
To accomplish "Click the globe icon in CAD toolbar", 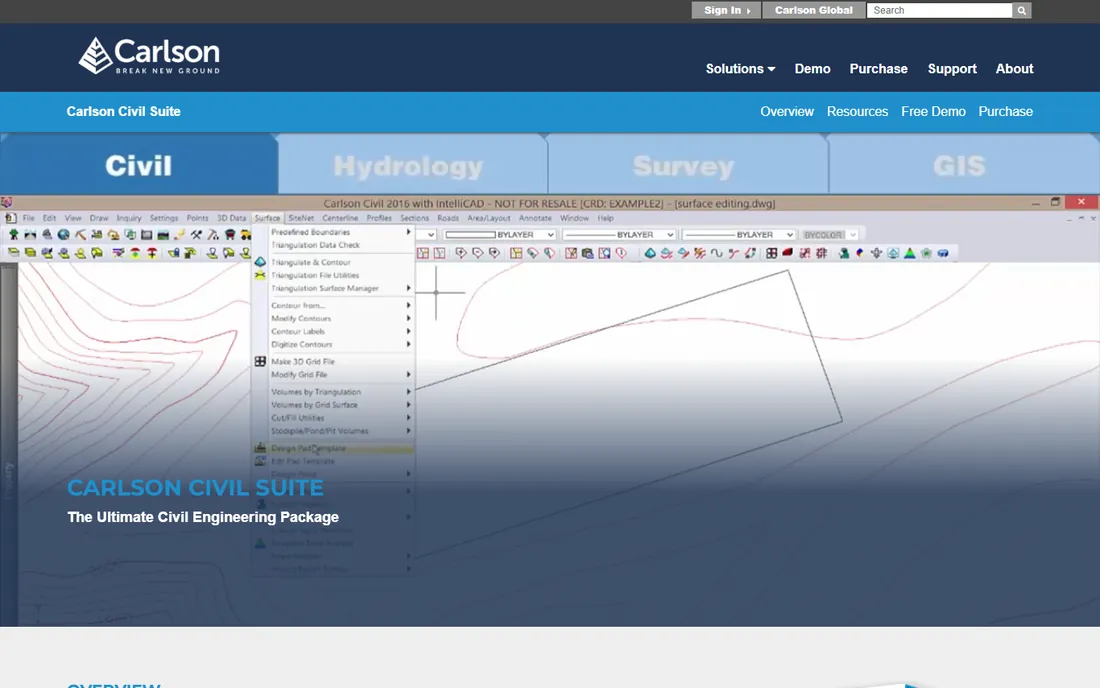I will [x=63, y=234].
